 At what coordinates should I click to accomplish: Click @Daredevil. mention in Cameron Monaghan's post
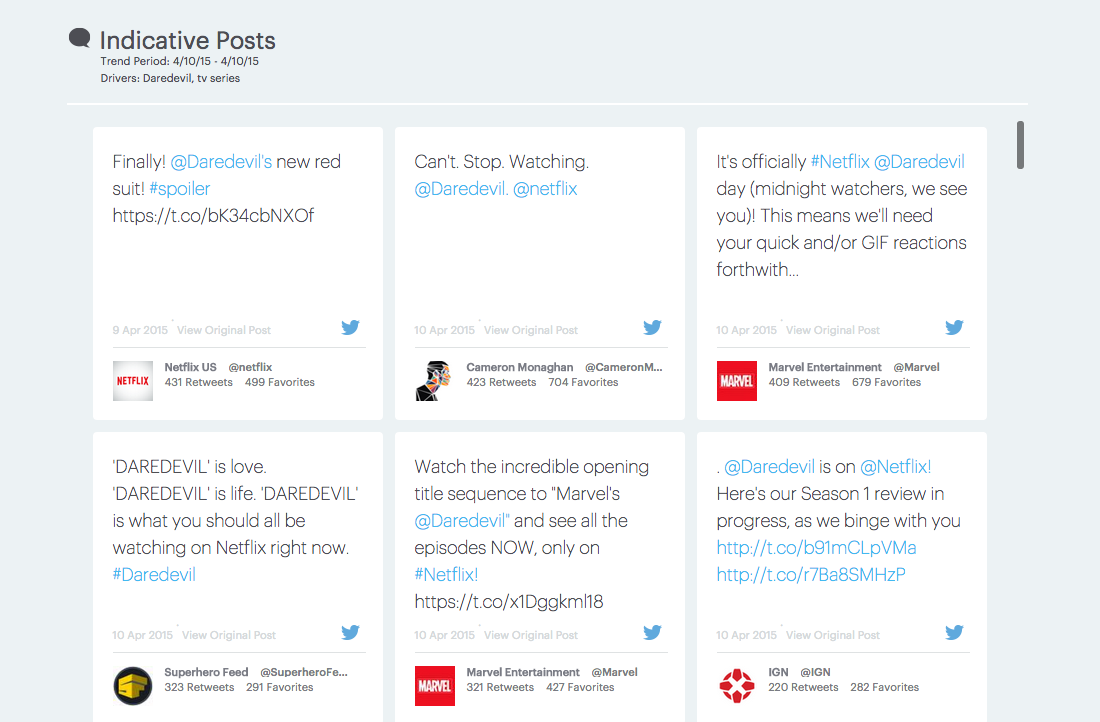[x=461, y=189]
